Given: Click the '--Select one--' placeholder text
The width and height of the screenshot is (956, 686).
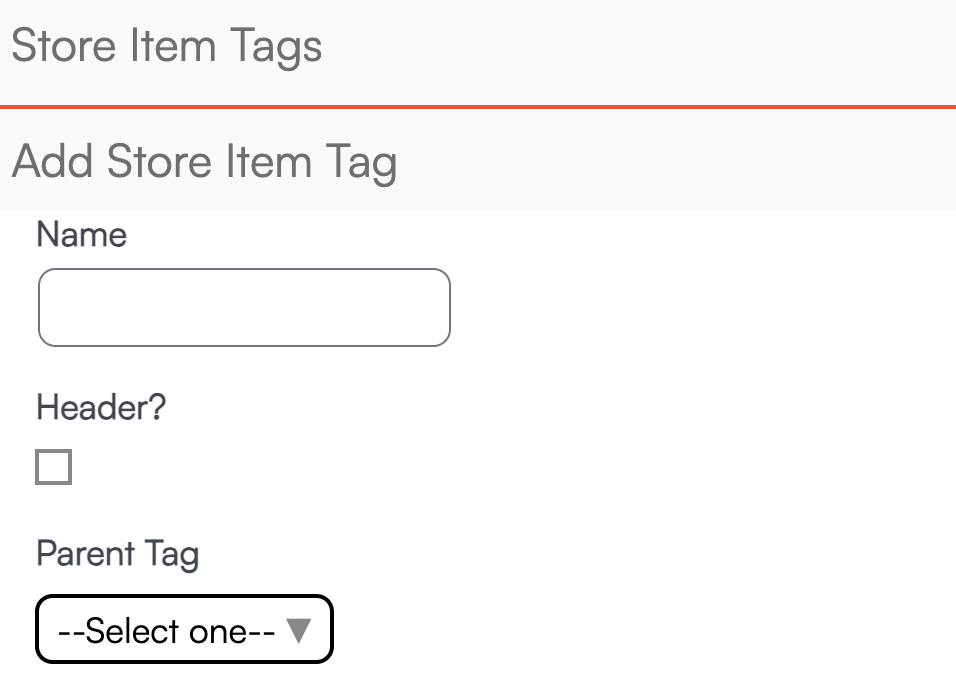Looking at the screenshot, I should (167, 631).
